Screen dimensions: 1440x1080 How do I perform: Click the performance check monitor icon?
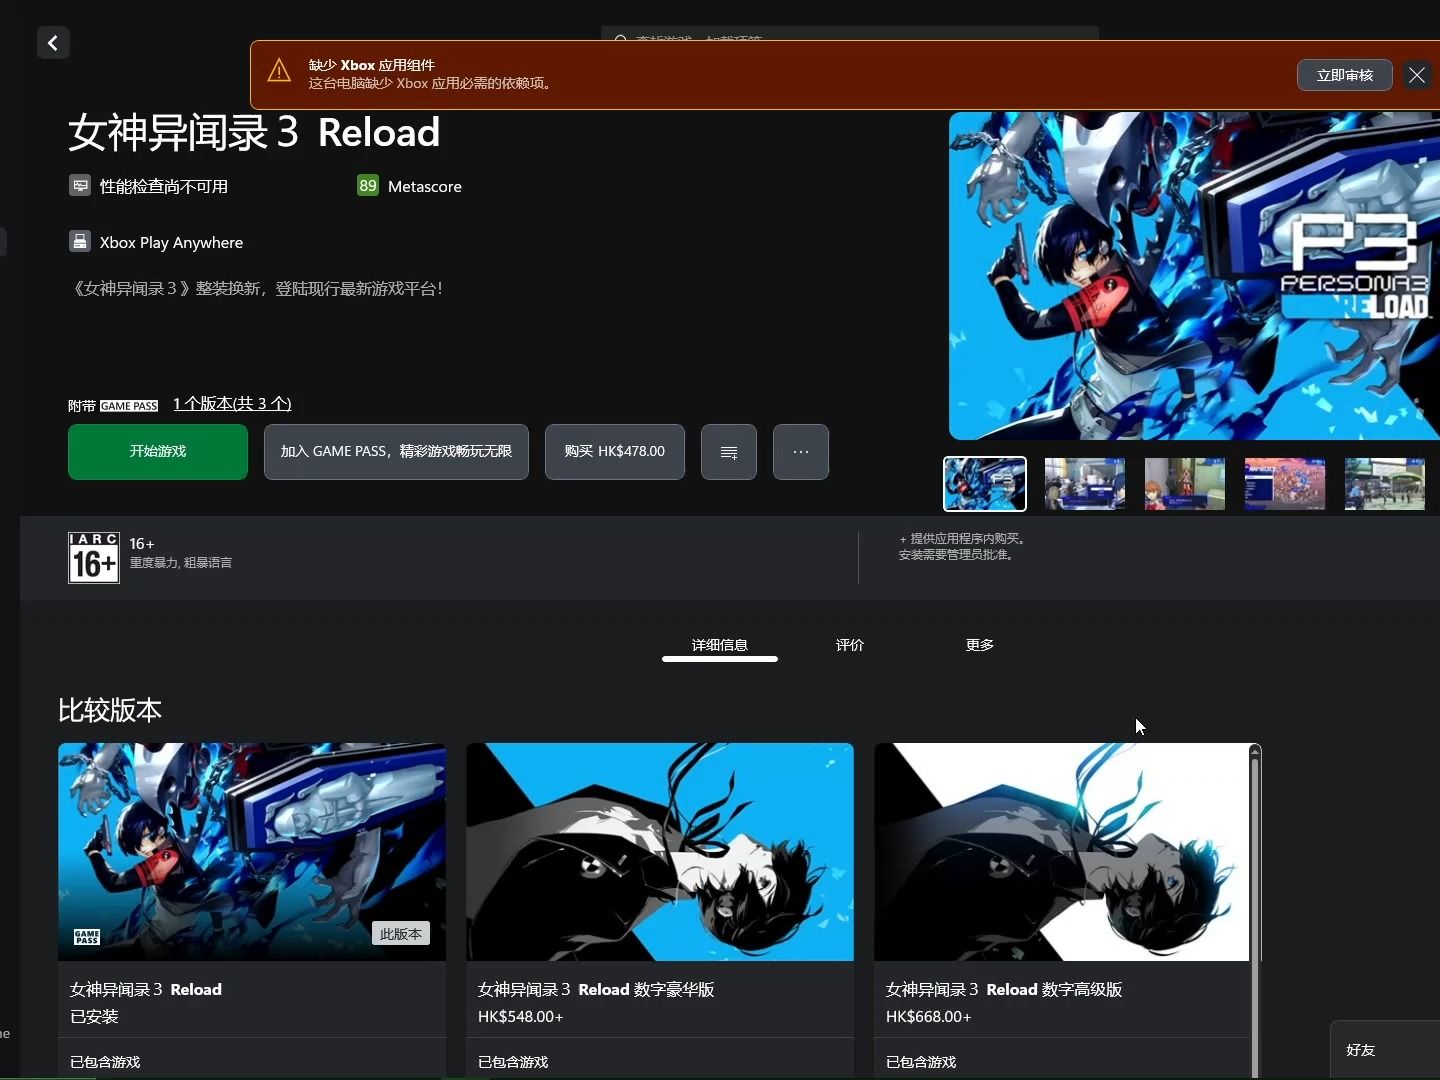(80, 186)
